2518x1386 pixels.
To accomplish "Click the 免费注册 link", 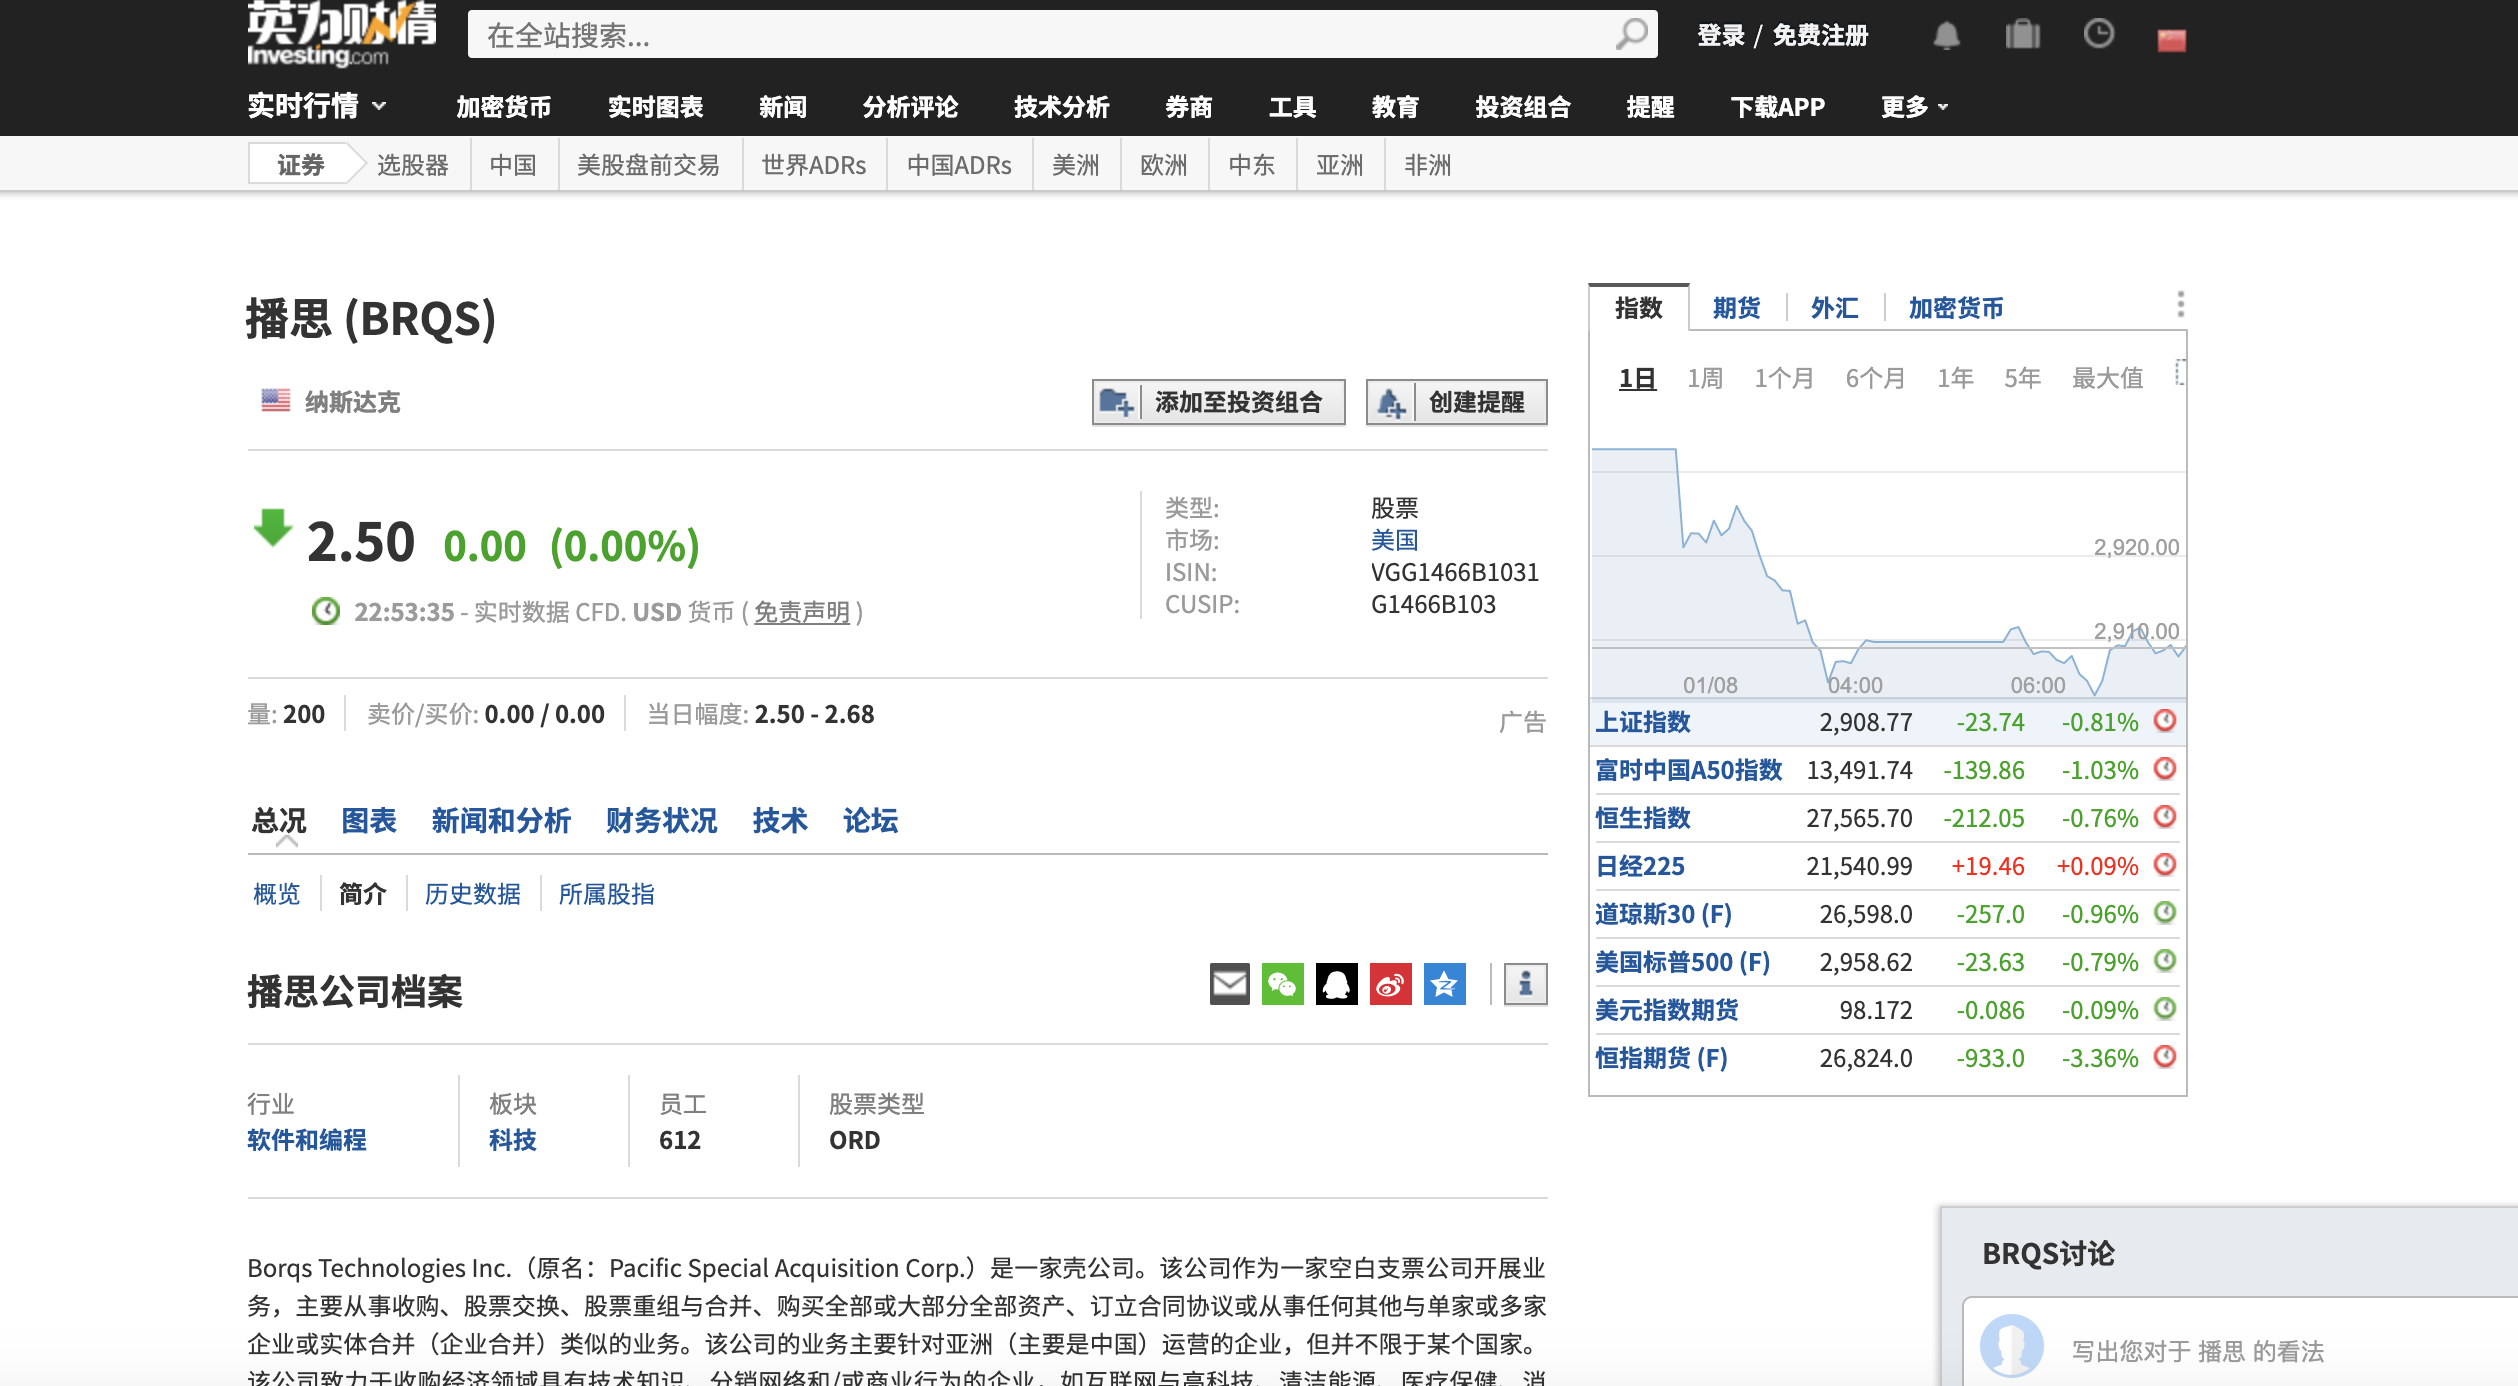I will (x=1820, y=36).
